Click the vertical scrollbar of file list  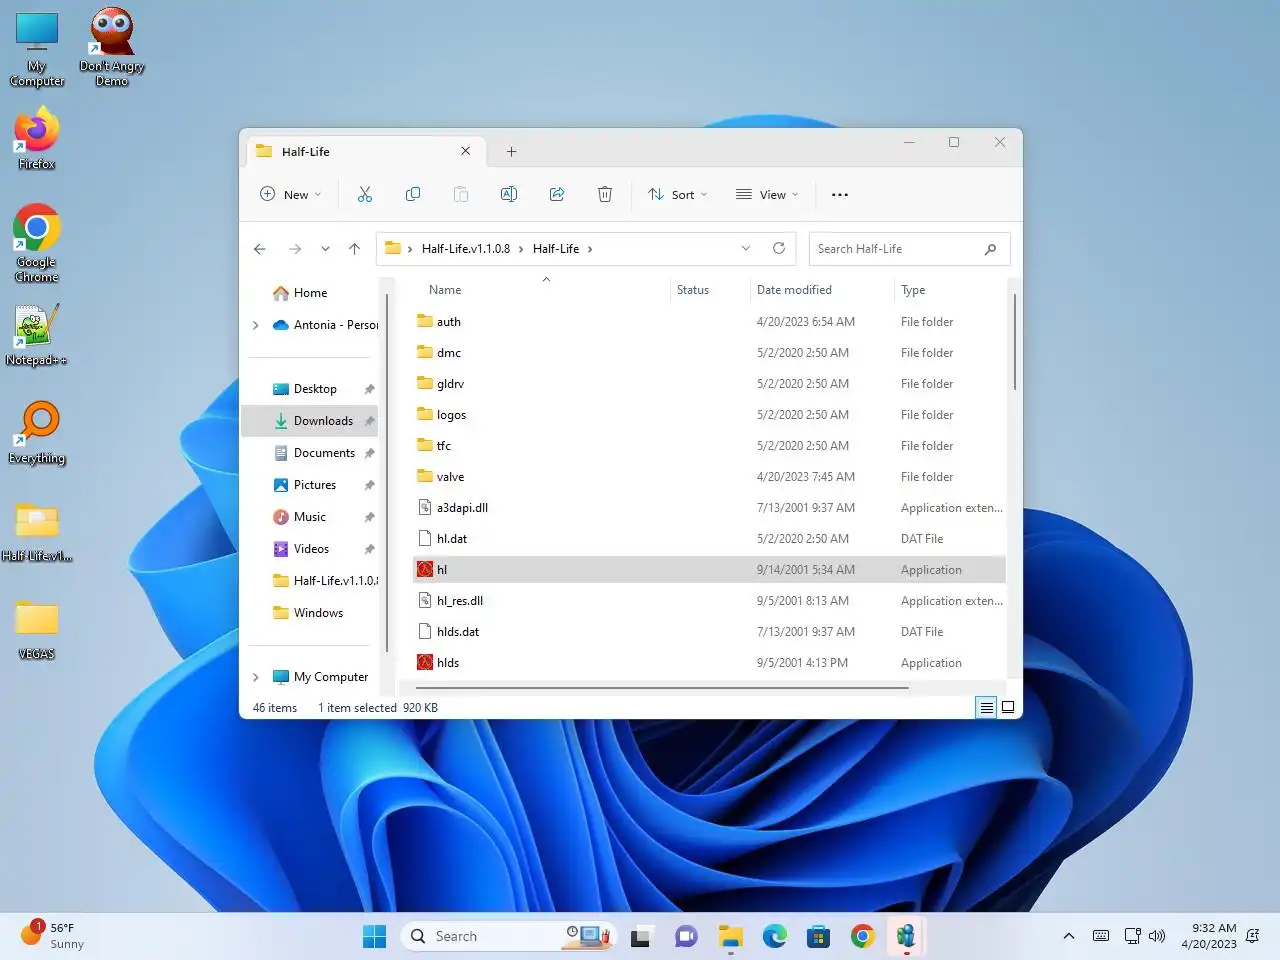click(x=1014, y=342)
